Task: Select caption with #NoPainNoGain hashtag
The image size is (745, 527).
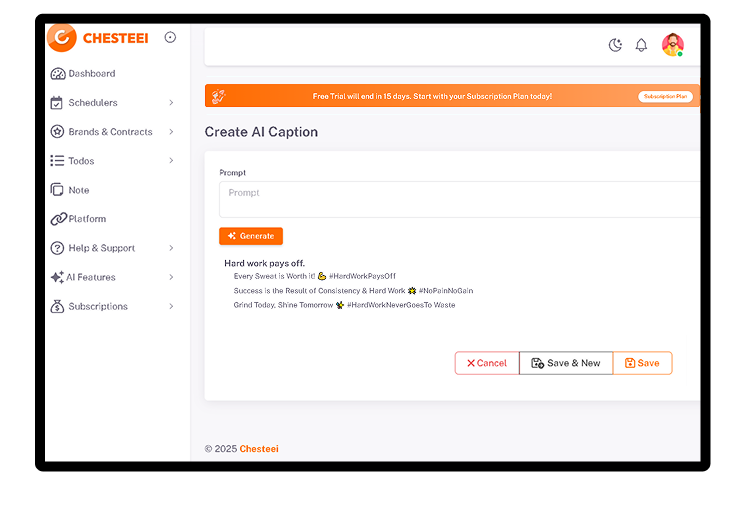Action: click(x=353, y=291)
